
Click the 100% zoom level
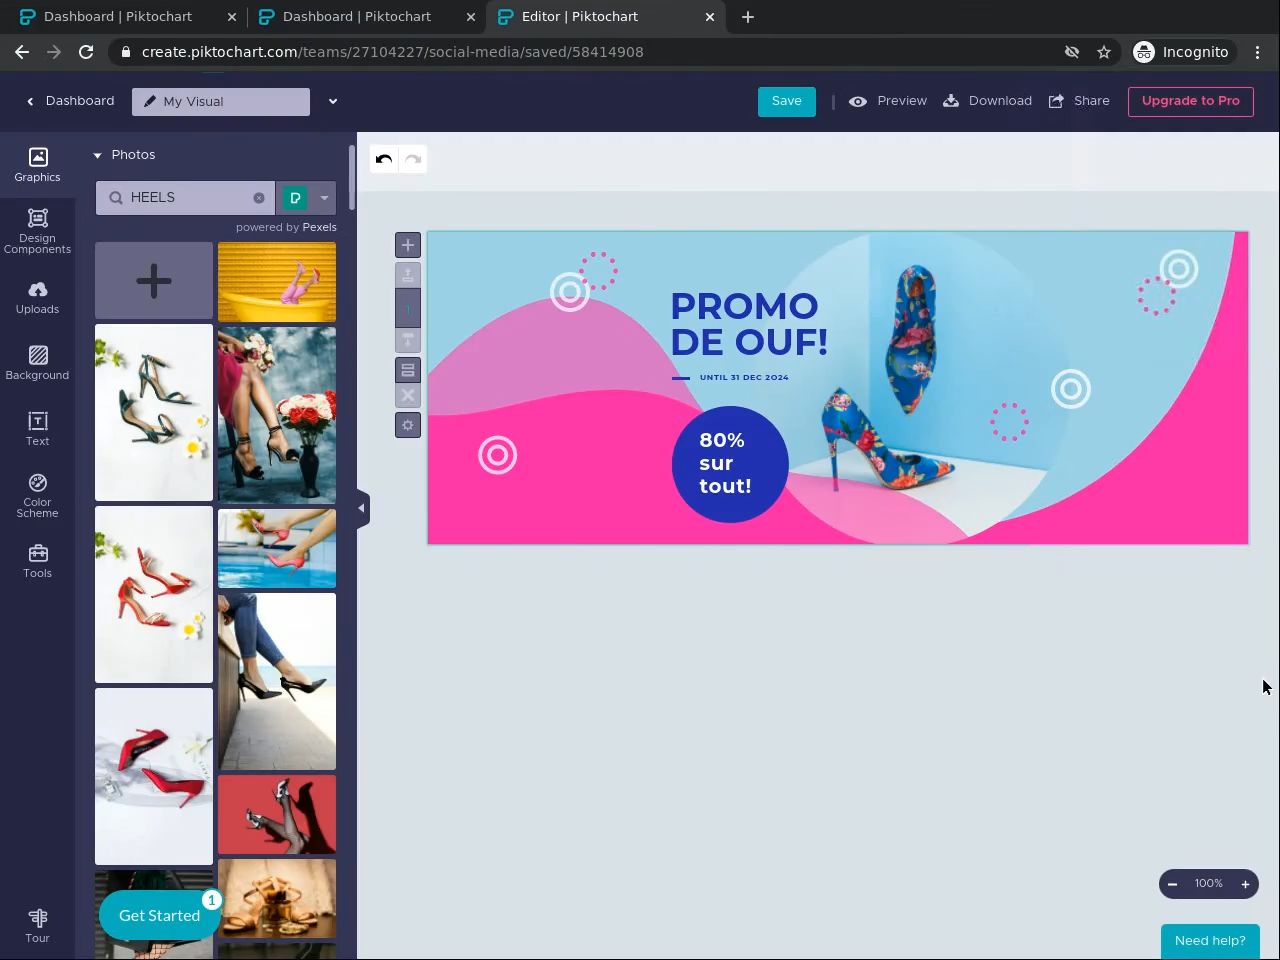coord(1208,884)
